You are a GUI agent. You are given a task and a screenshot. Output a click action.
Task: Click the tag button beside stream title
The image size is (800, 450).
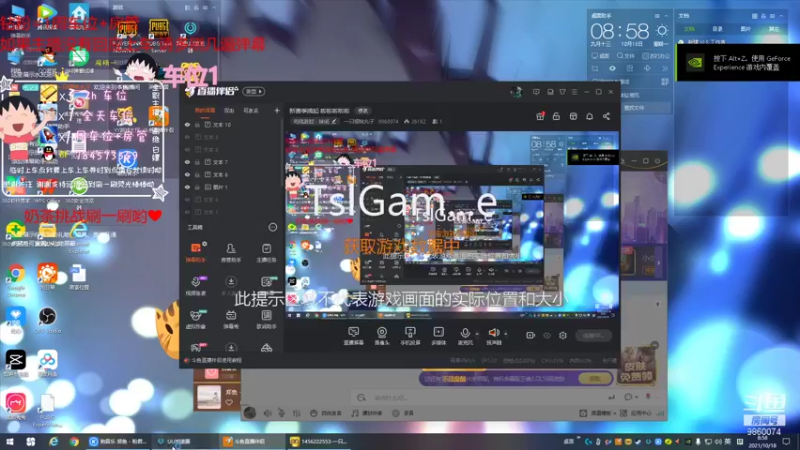pos(363,111)
